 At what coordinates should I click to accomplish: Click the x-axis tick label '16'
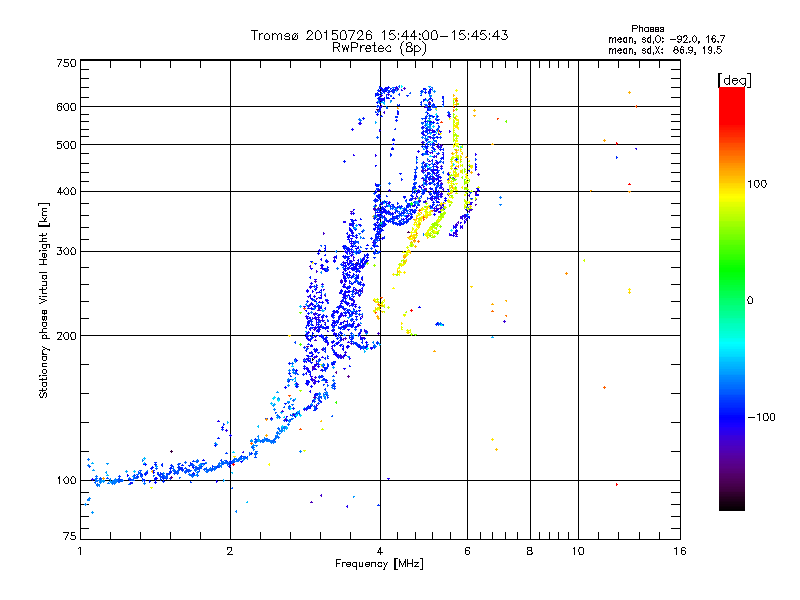pyautogui.click(x=680, y=551)
